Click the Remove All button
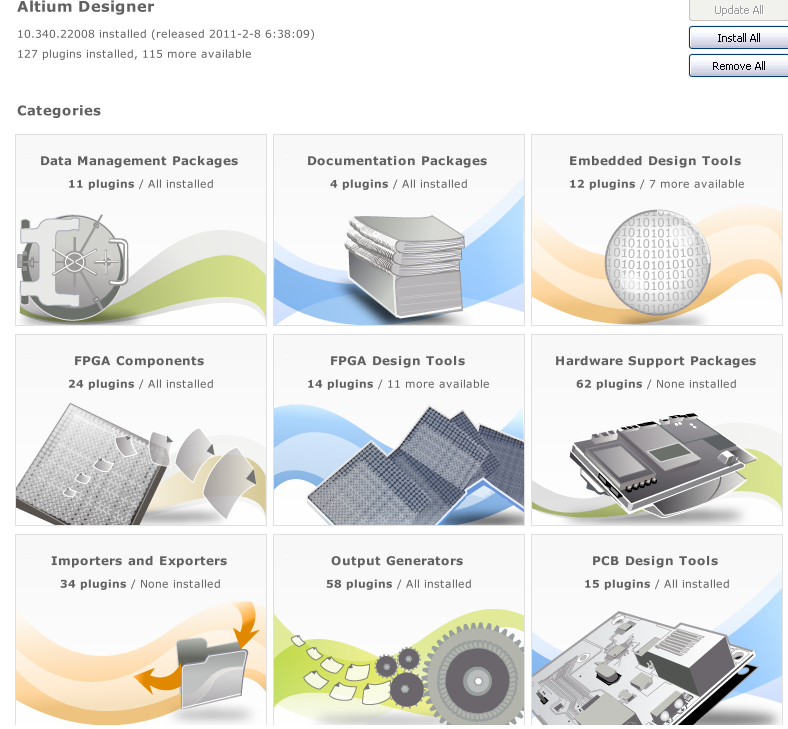This screenshot has width=788, height=729. (738, 66)
